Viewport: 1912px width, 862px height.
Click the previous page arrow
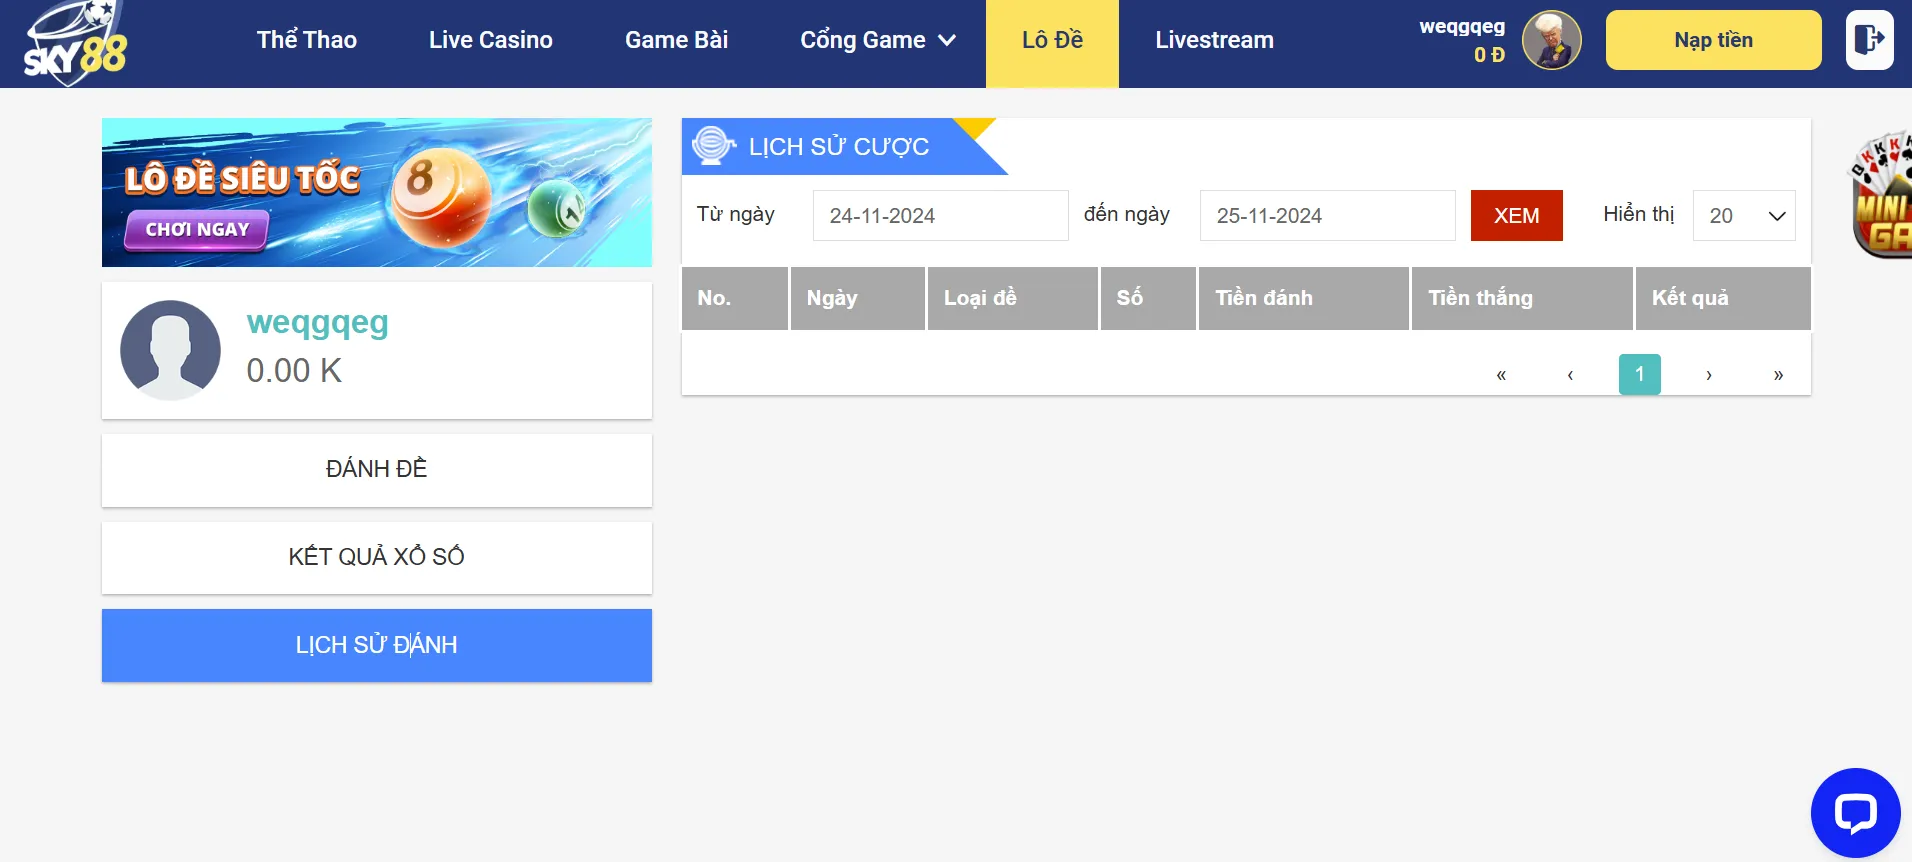pos(1570,375)
